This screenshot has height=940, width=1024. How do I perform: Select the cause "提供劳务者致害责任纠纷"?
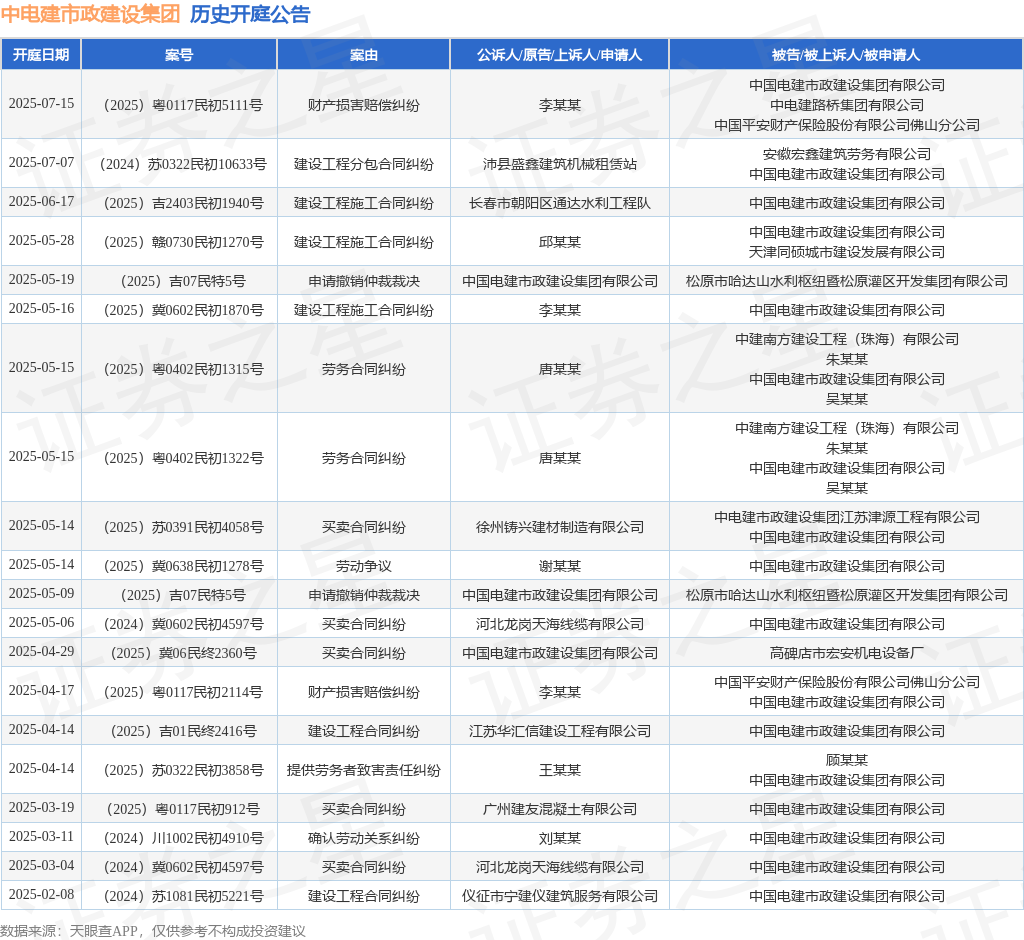click(364, 770)
